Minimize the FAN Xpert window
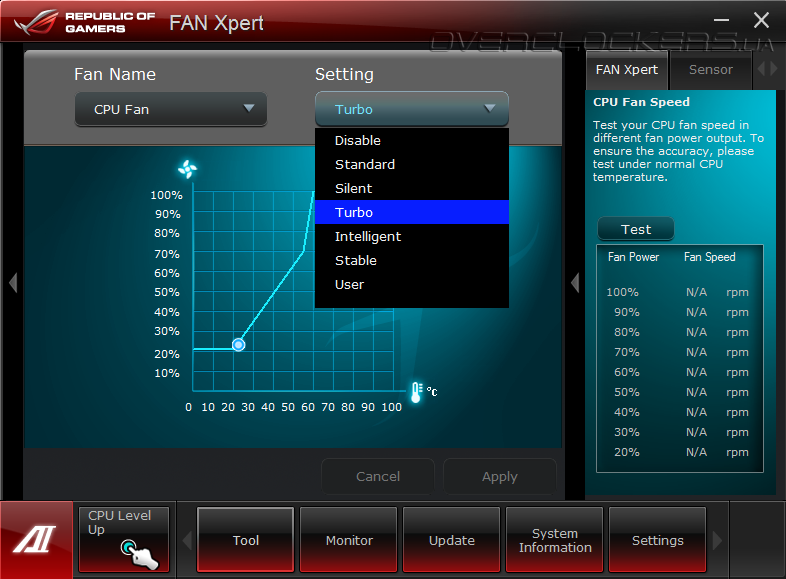Screen dimensions: 786x579 tap(721, 20)
